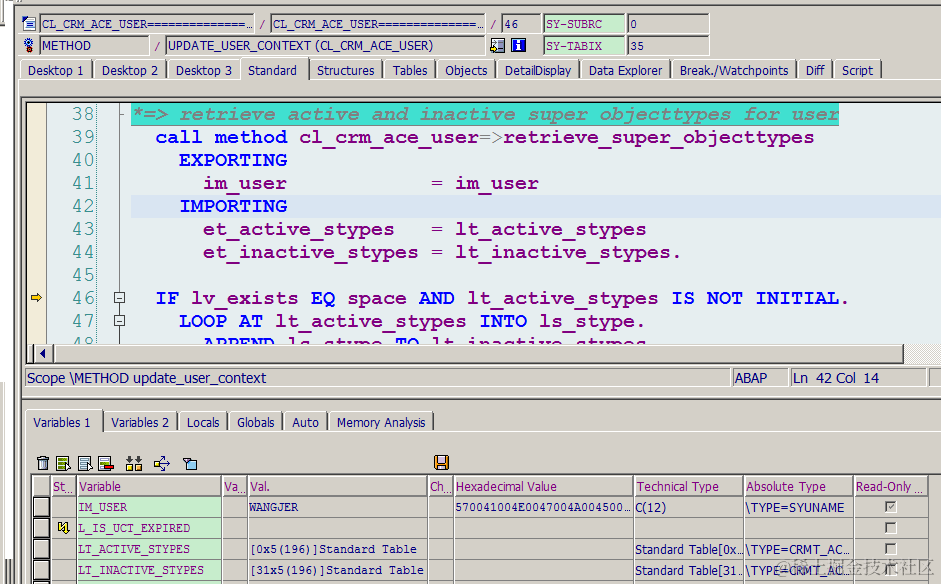Open the Data Explorer tab
Screen dimensions: 941x584
(x=625, y=70)
